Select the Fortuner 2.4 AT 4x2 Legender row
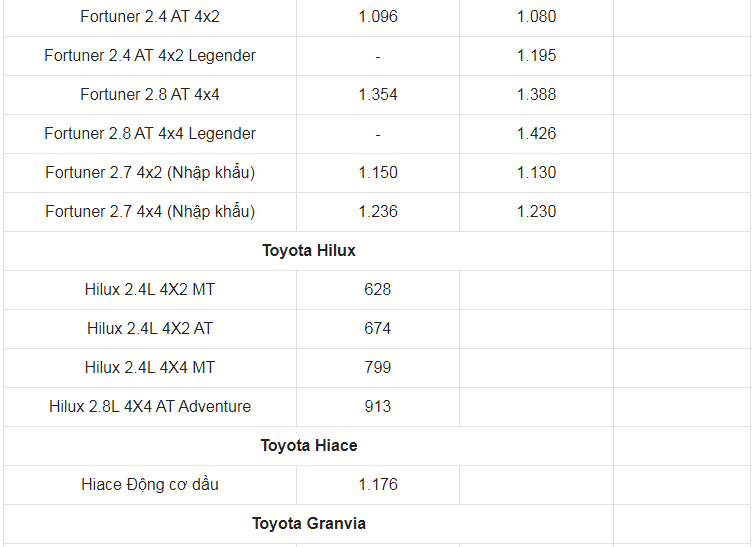The image size is (754, 547). pos(150,55)
